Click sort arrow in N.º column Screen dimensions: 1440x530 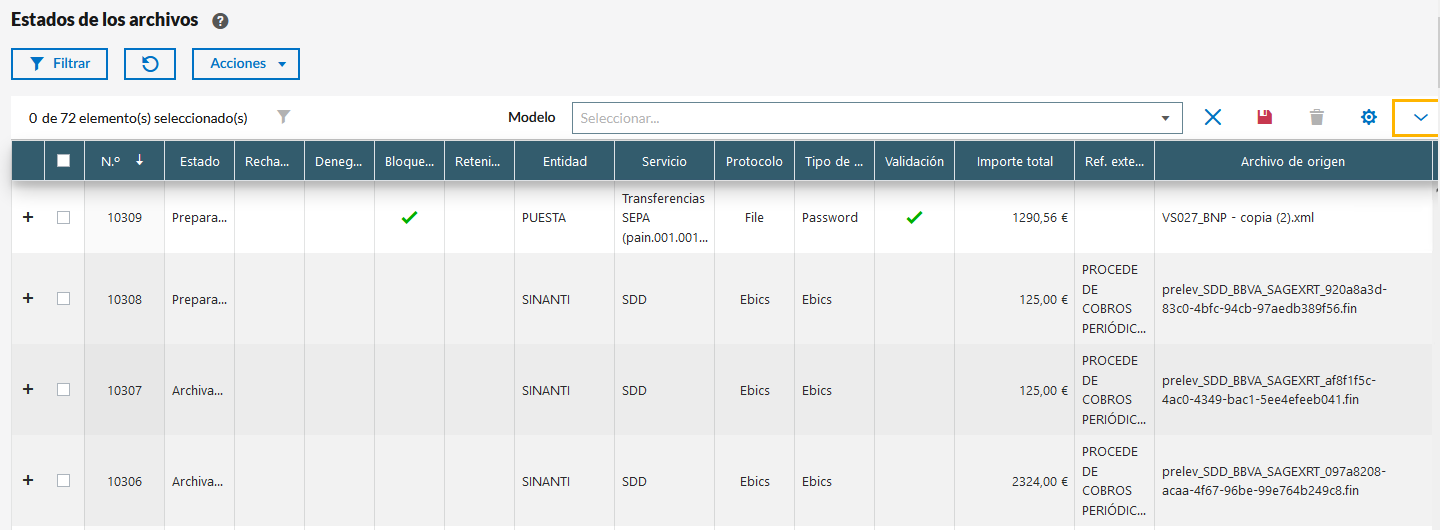(x=140, y=160)
